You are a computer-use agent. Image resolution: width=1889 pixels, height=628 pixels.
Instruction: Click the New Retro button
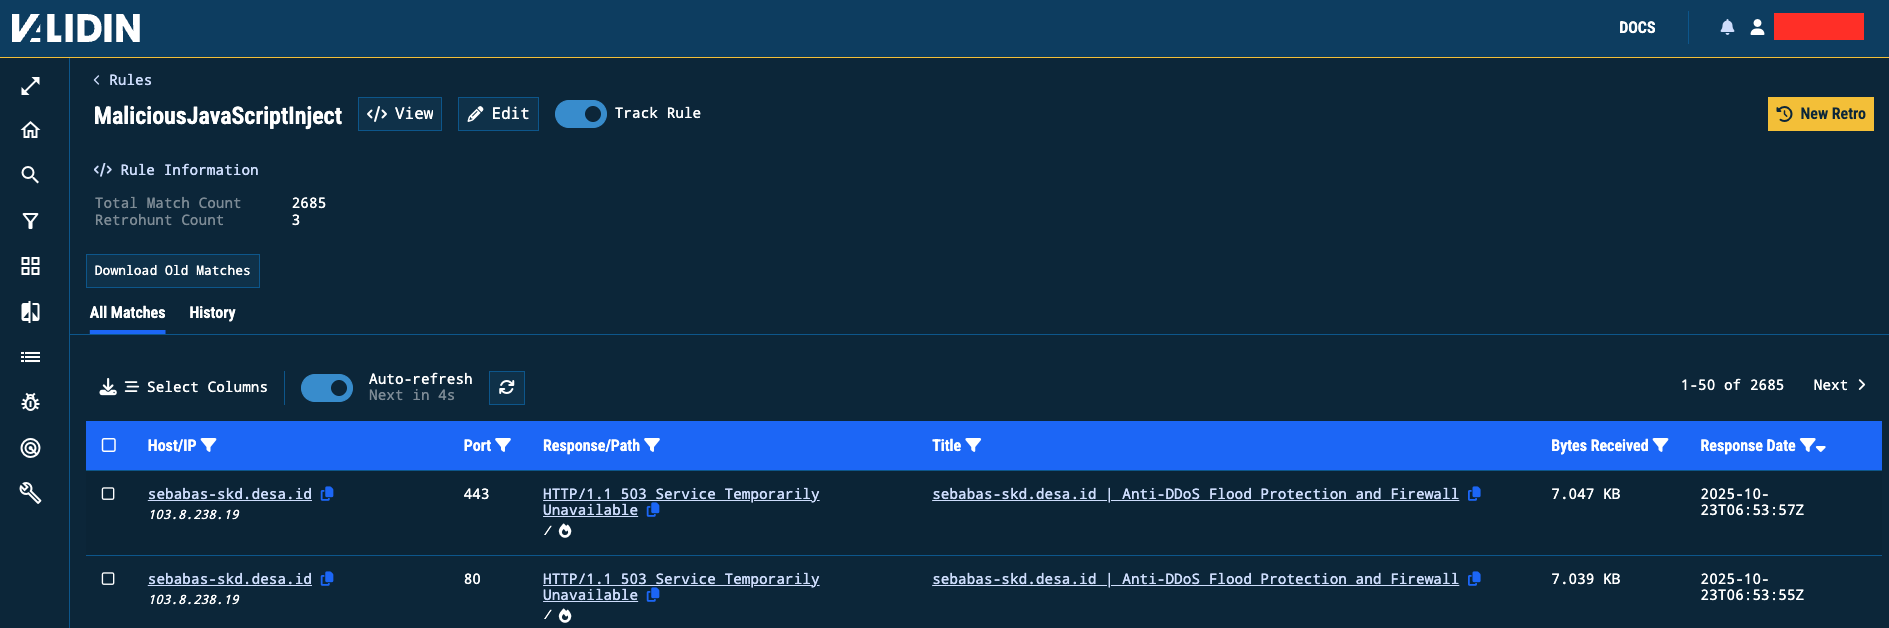pos(1820,114)
